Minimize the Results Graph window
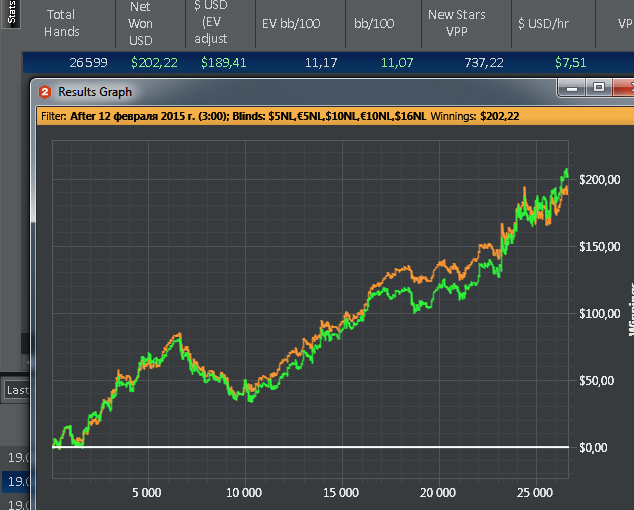634x510 pixels. coord(571,88)
